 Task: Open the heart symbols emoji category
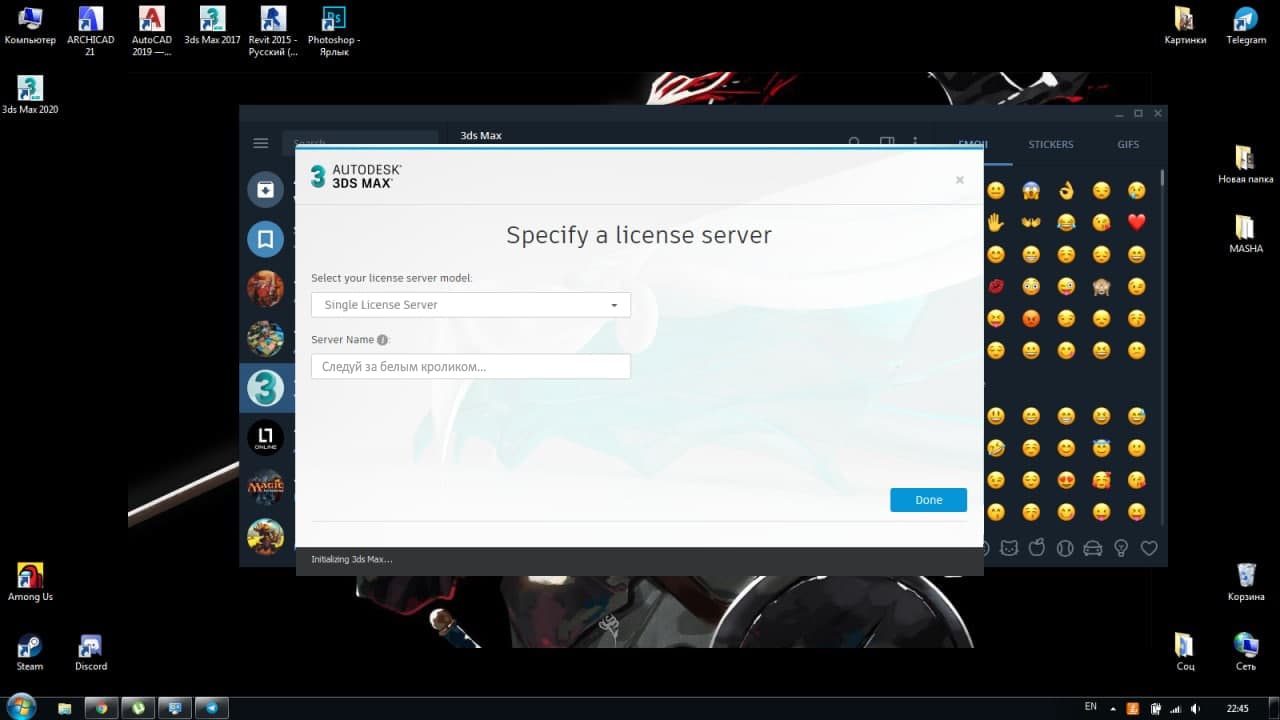1149,548
